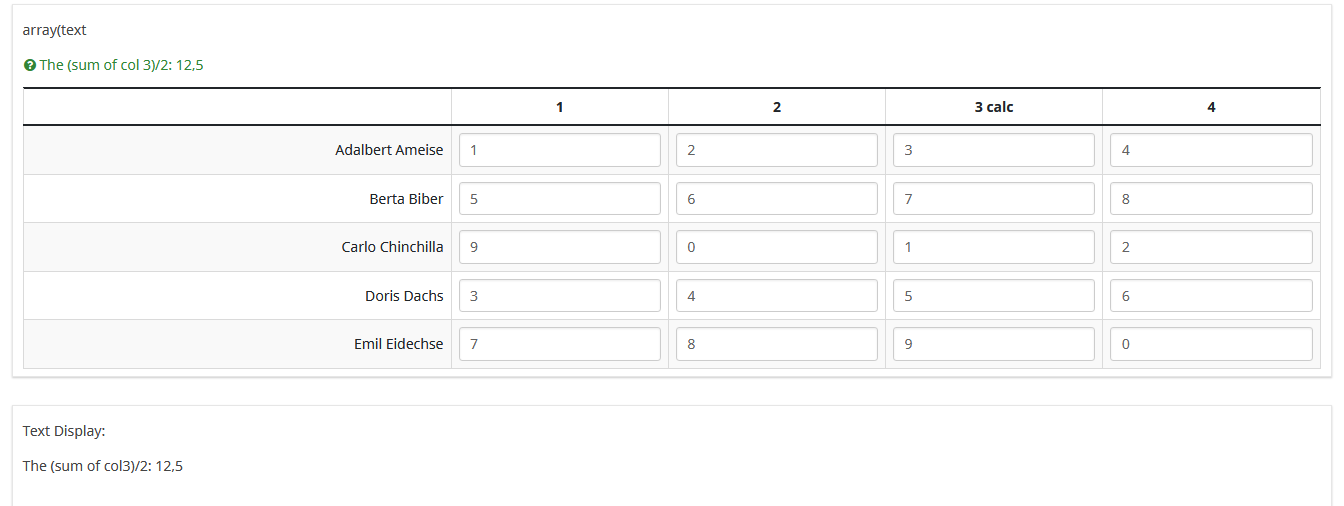Select Carlo Chinchilla column 1 field
Viewport: 1344px width, 506px height.
(560, 247)
